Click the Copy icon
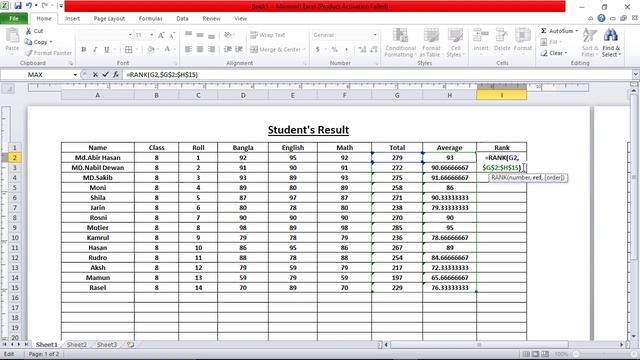 tap(28, 42)
